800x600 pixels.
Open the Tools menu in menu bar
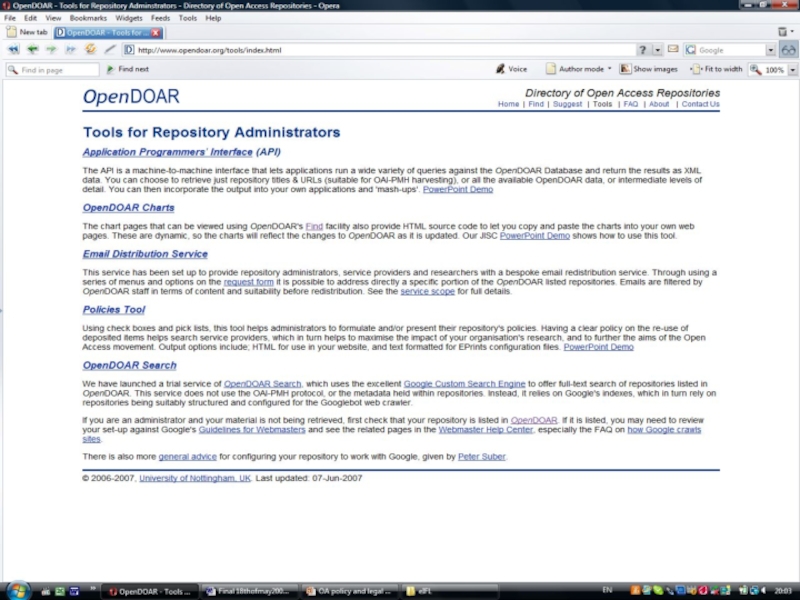tap(188, 18)
